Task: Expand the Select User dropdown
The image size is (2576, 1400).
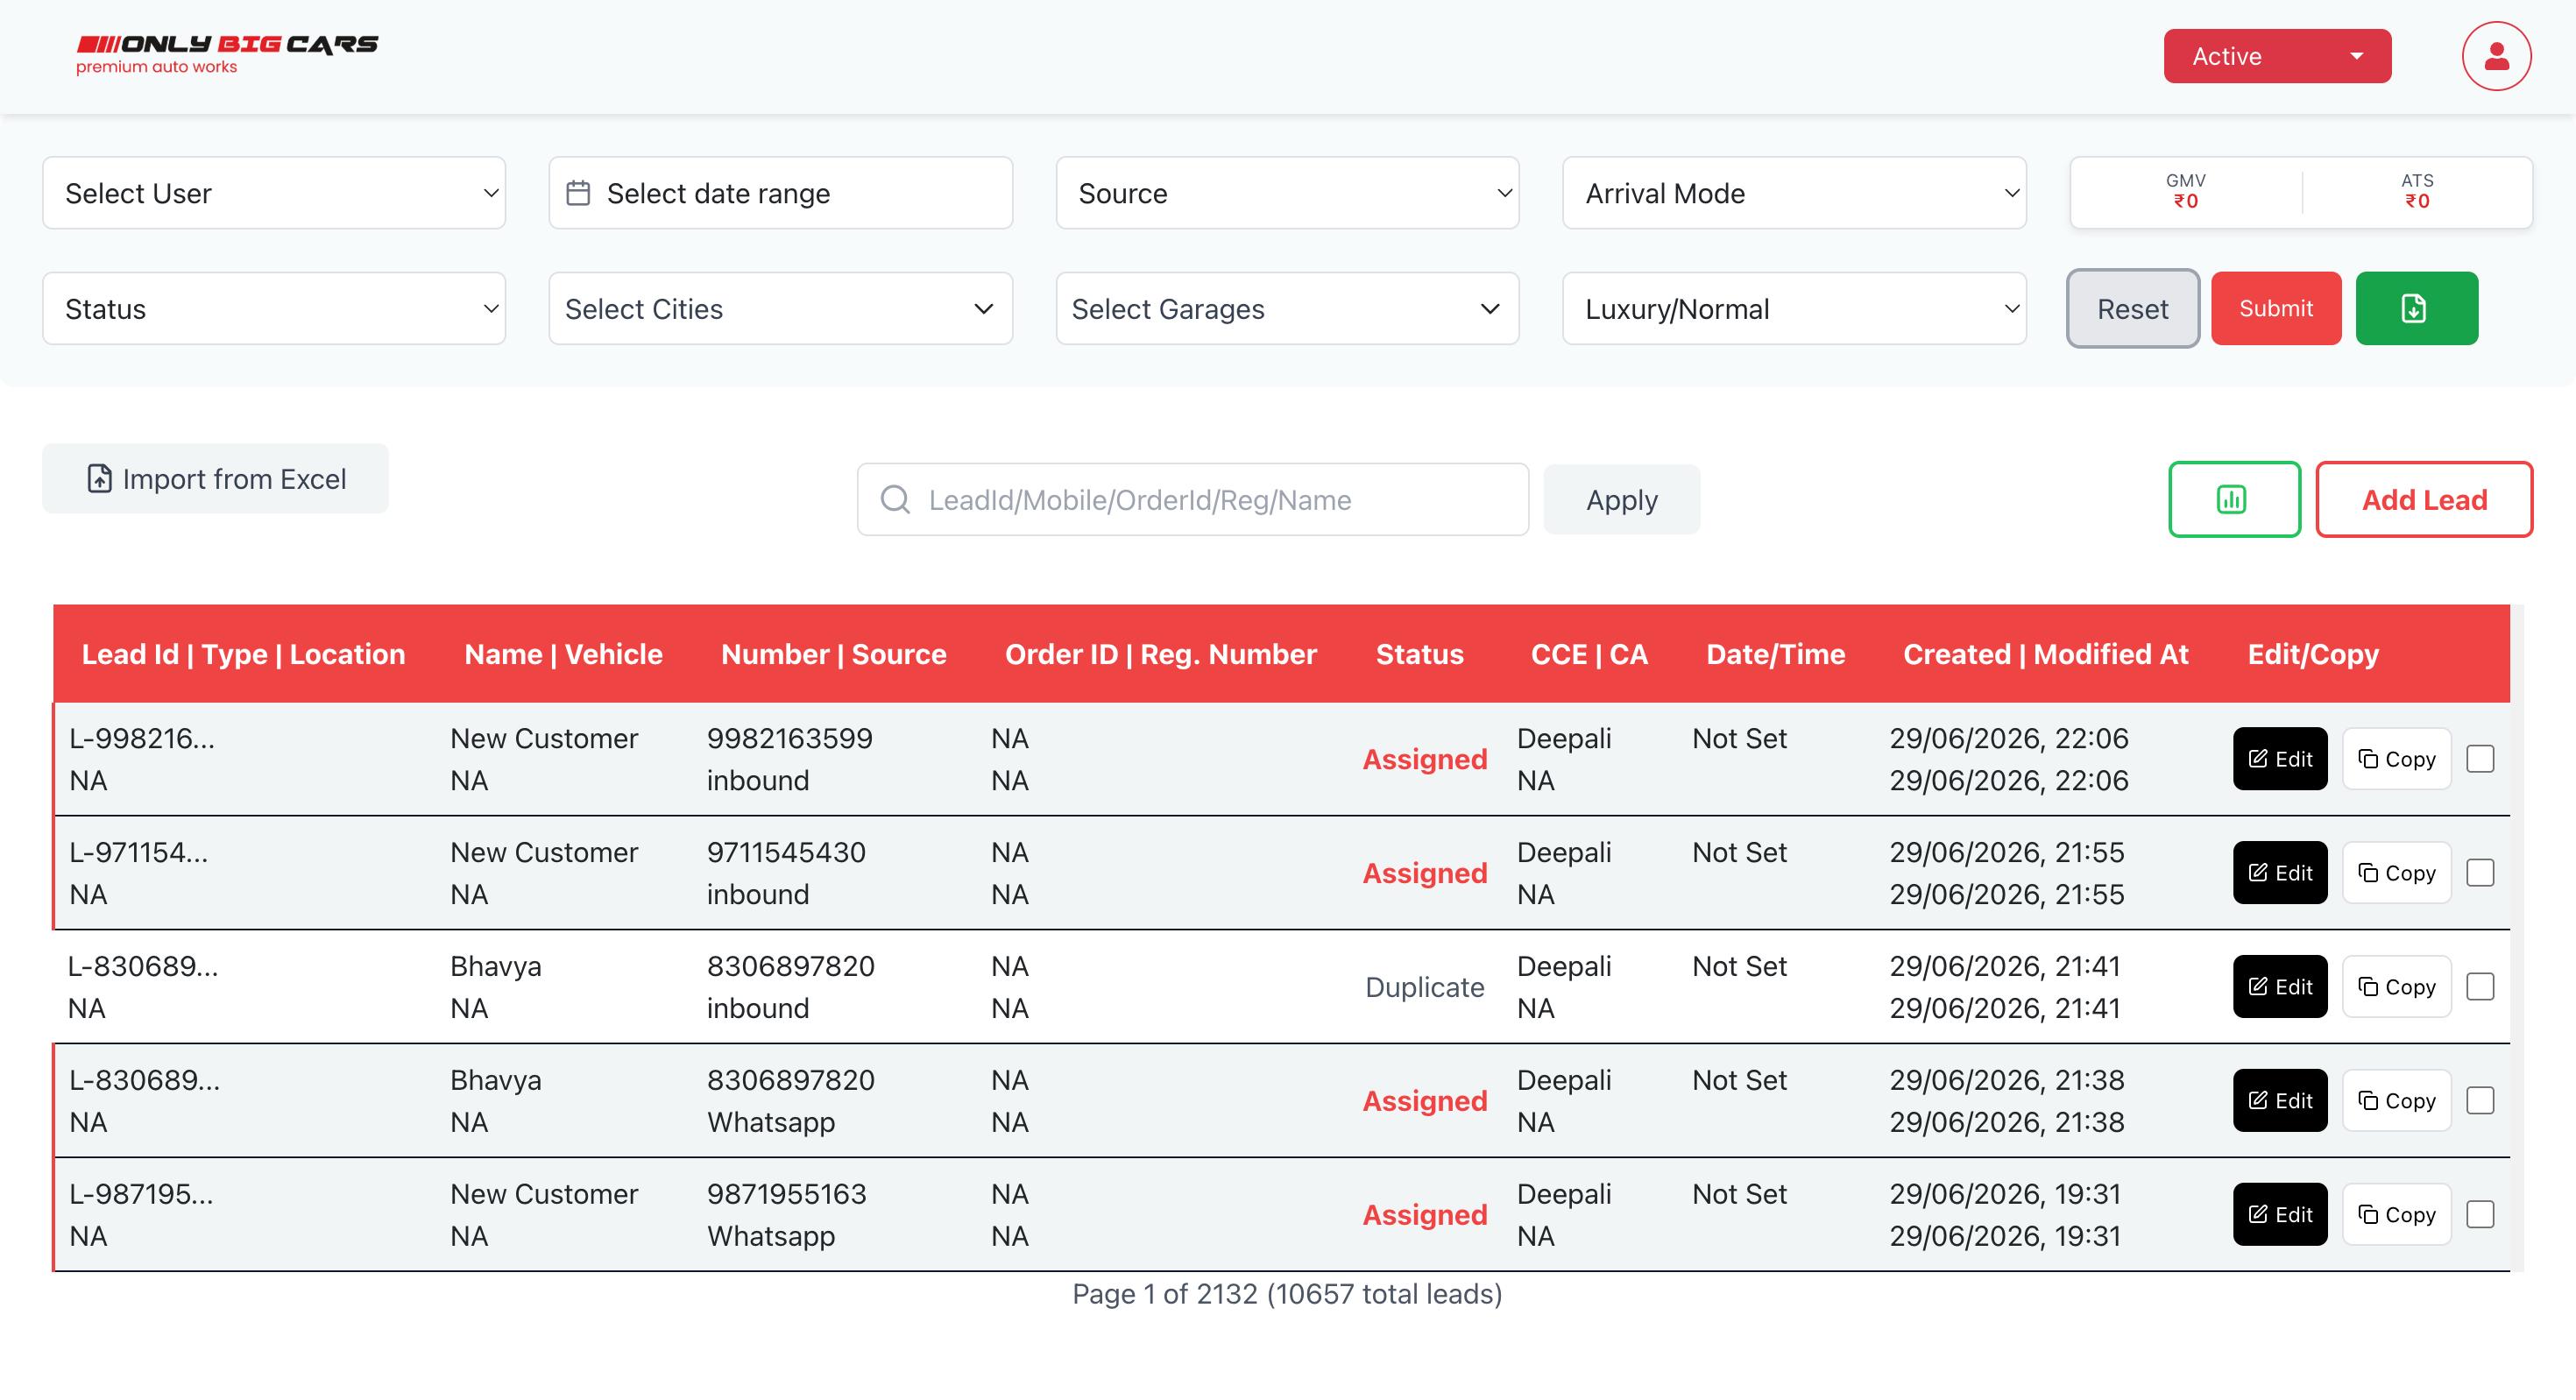Action: (x=274, y=193)
